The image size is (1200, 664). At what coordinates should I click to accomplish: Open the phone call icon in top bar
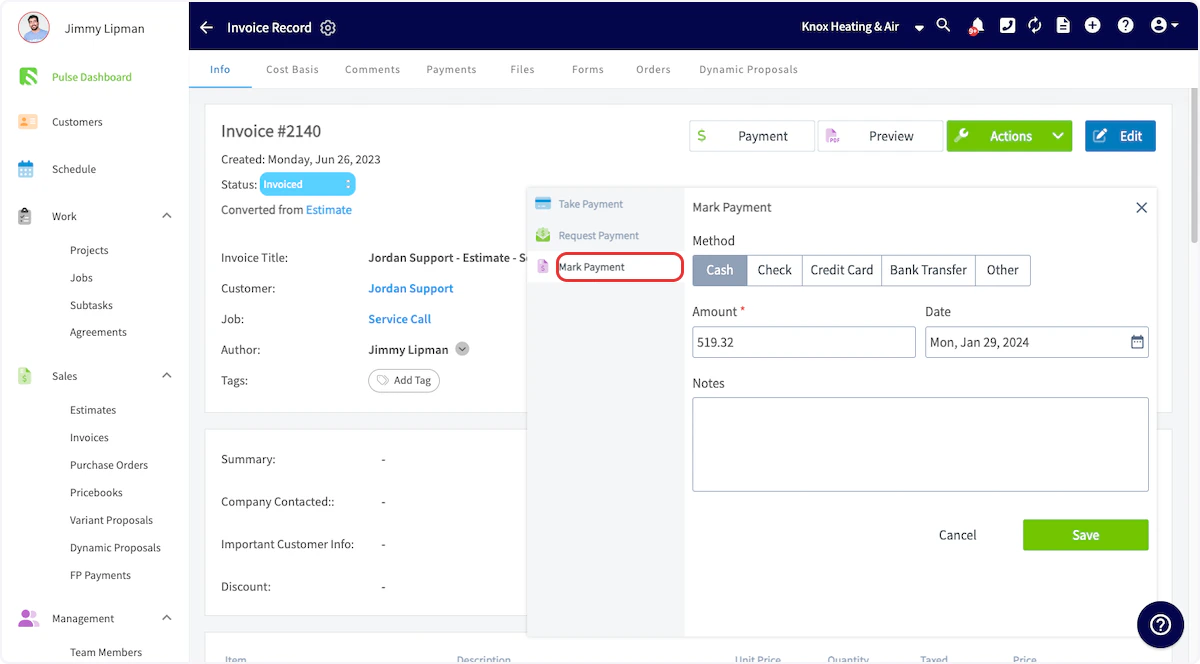[x=1007, y=26]
